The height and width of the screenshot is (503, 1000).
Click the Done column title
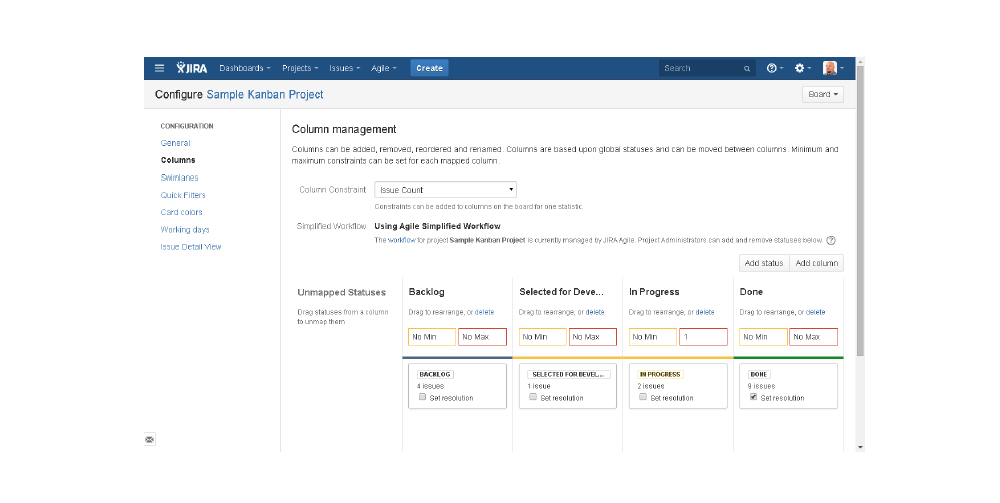click(751, 292)
